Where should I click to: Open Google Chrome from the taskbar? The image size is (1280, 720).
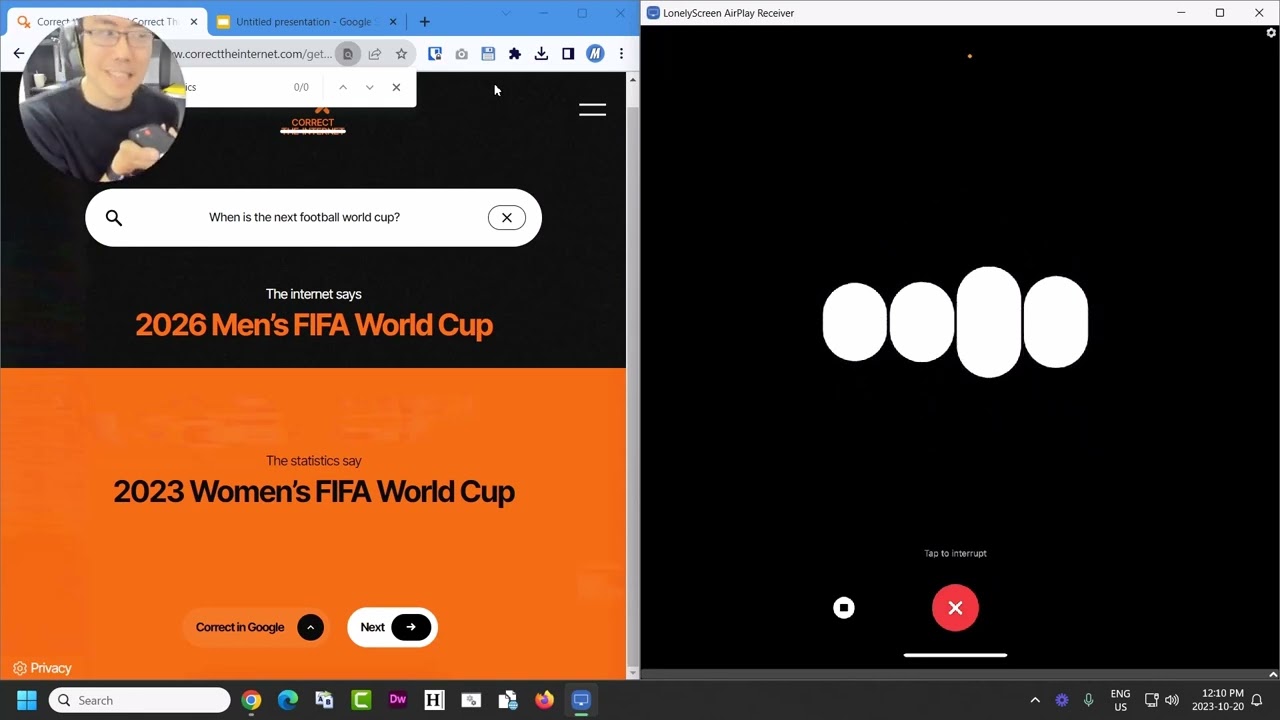pos(251,700)
